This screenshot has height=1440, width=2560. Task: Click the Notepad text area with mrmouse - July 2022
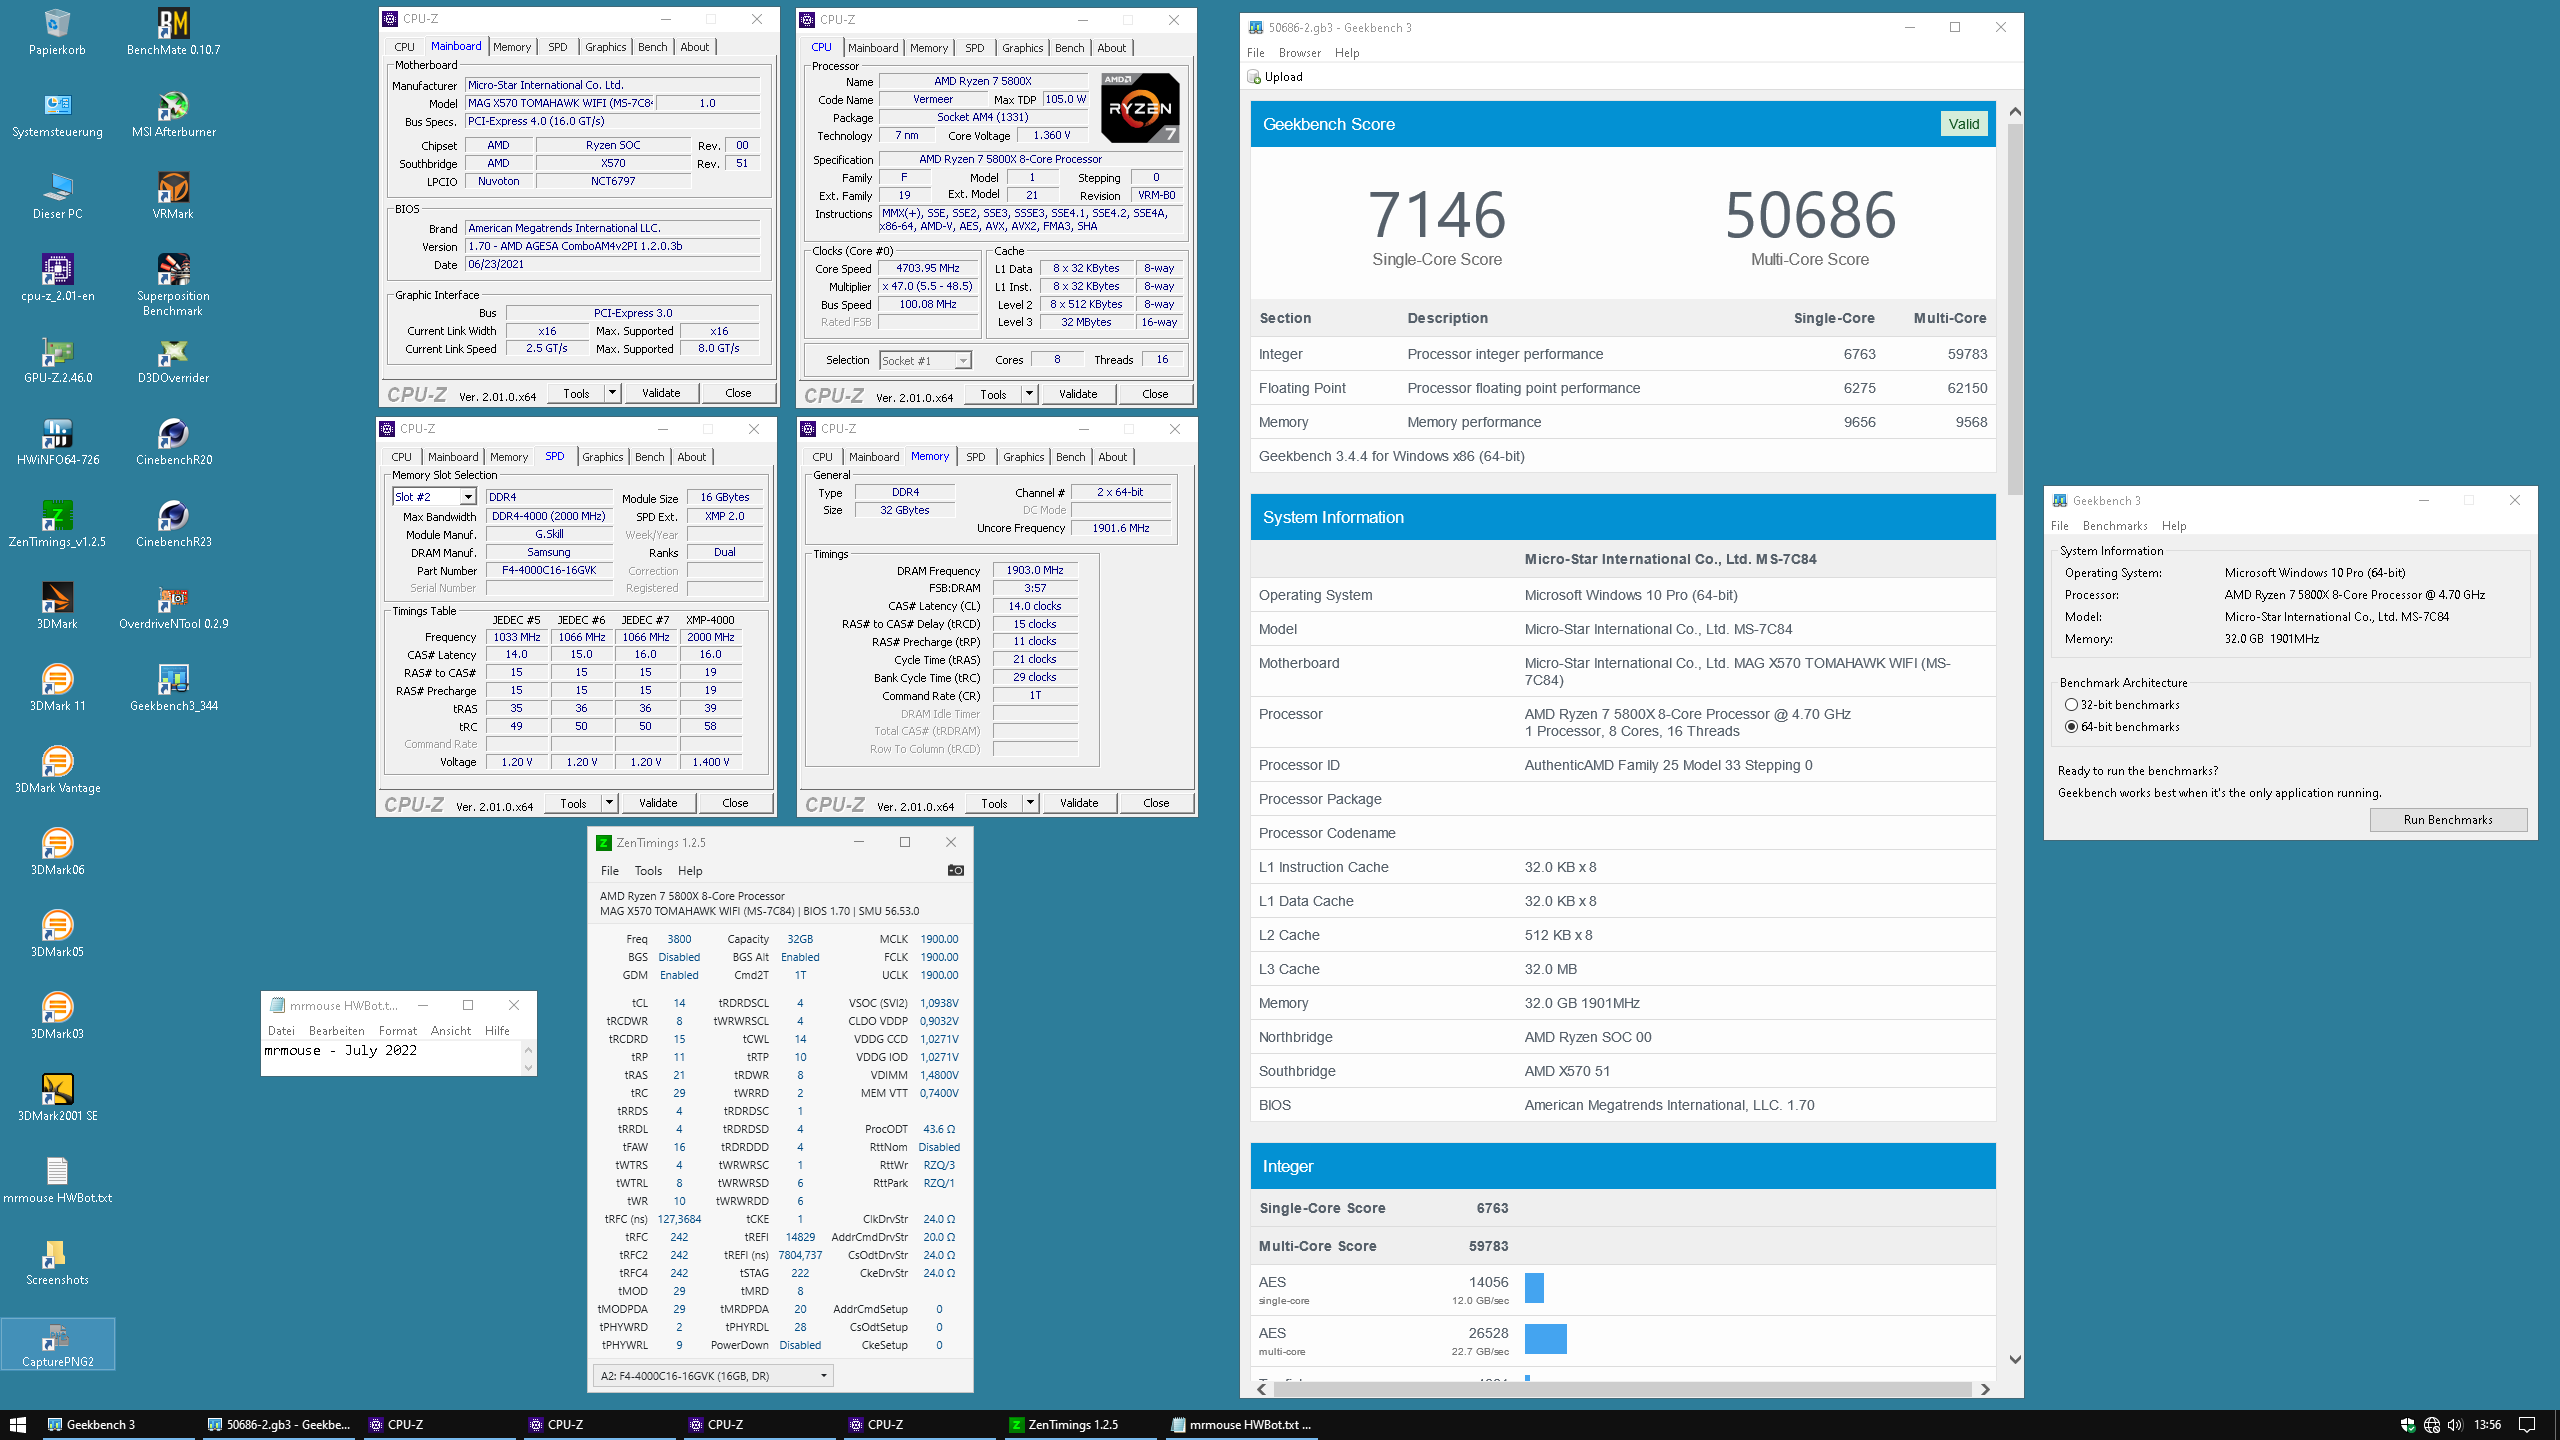tap(392, 1058)
